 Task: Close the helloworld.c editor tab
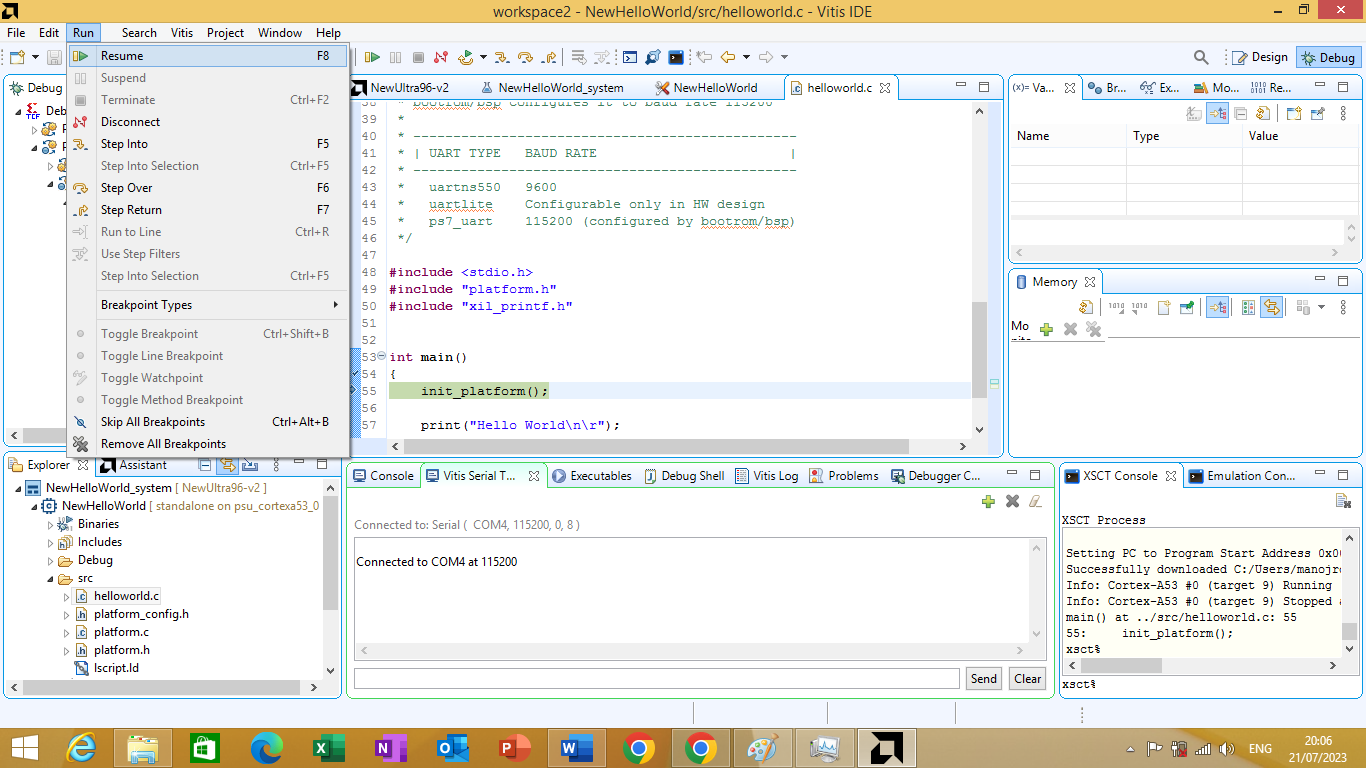884,87
